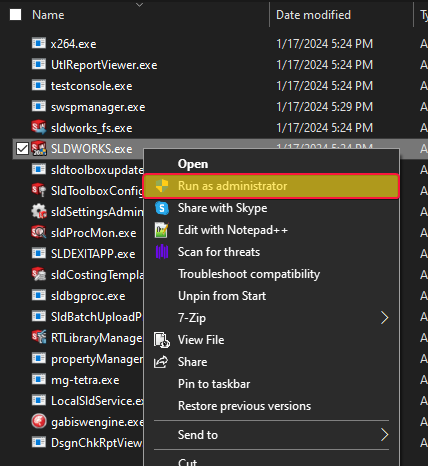Click the swspmanager.exe date 5:29 PM
Image resolution: width=428 pixels, height=466 pixels.
(325, 107)
